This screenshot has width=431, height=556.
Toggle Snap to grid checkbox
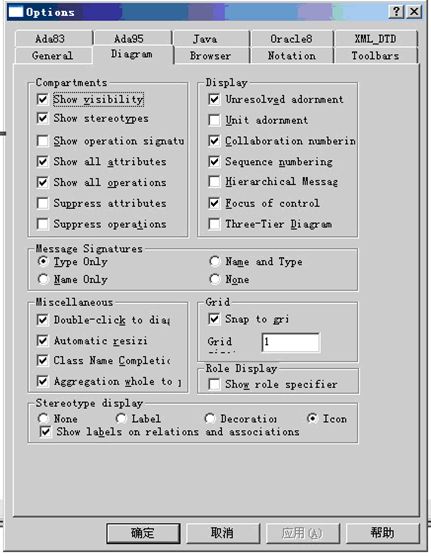click(x=214, y=319)
